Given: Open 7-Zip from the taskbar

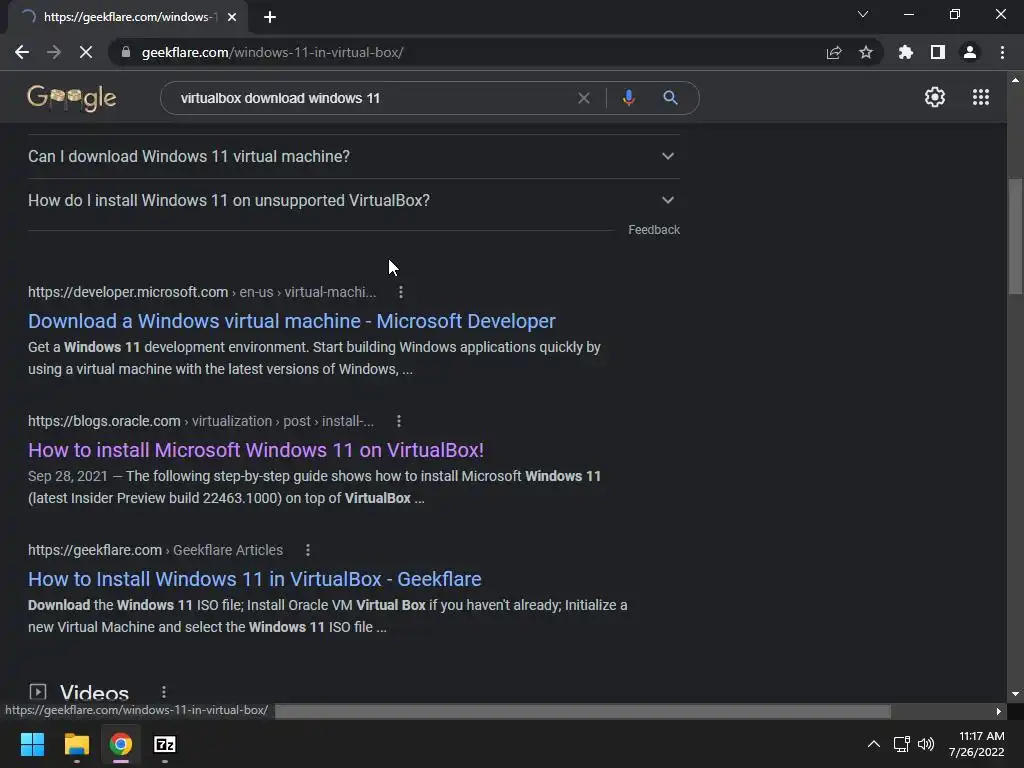Looking at the screenshot, I should [x=165, y=744].
